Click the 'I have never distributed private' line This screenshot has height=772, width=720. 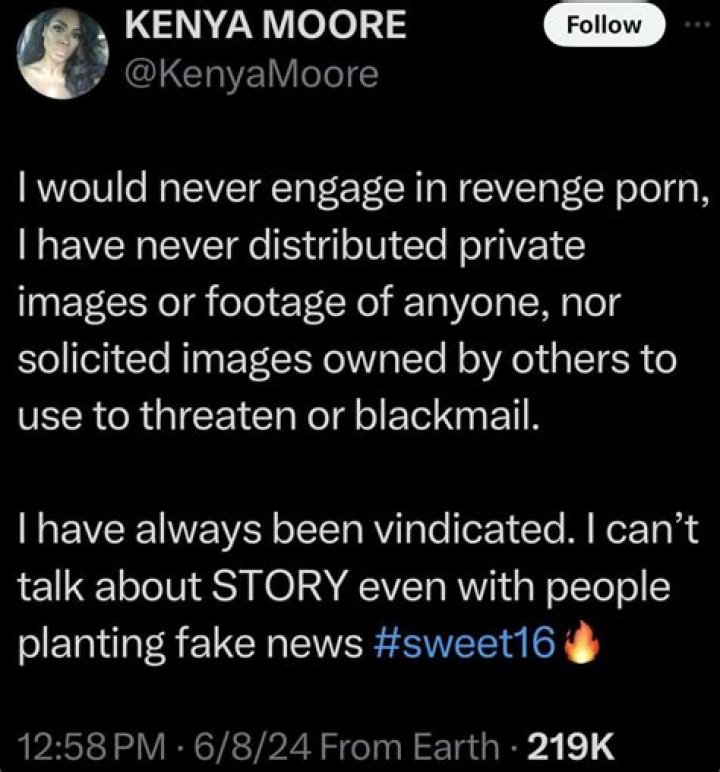click(x=301, y=246)
